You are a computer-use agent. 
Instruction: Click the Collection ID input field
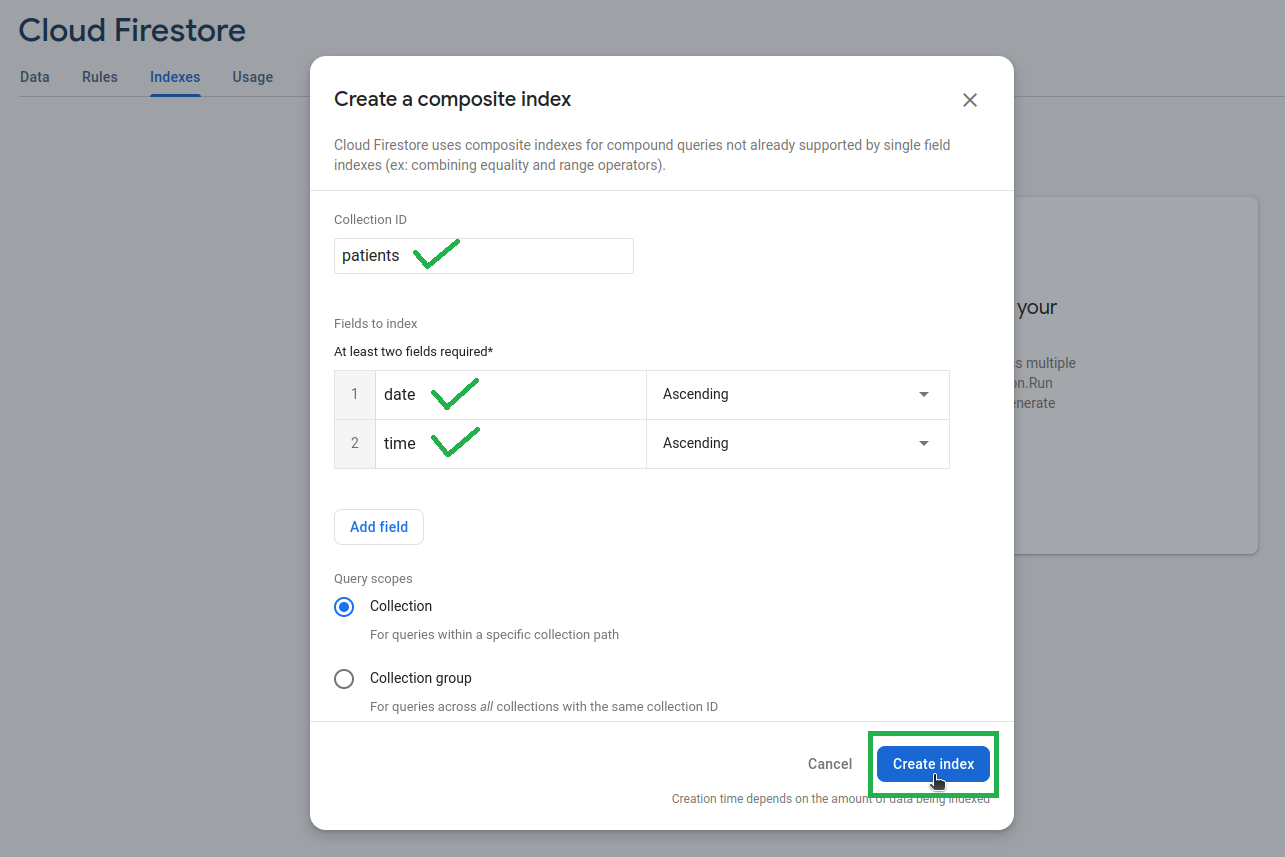point(484,256)
